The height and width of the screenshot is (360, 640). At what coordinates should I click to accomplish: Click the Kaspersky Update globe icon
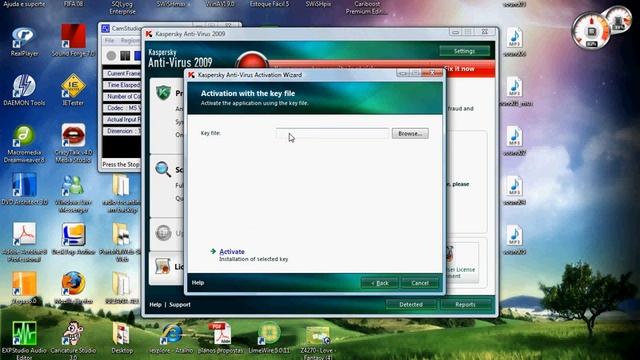pyautogui.click(x=163, y=233)
